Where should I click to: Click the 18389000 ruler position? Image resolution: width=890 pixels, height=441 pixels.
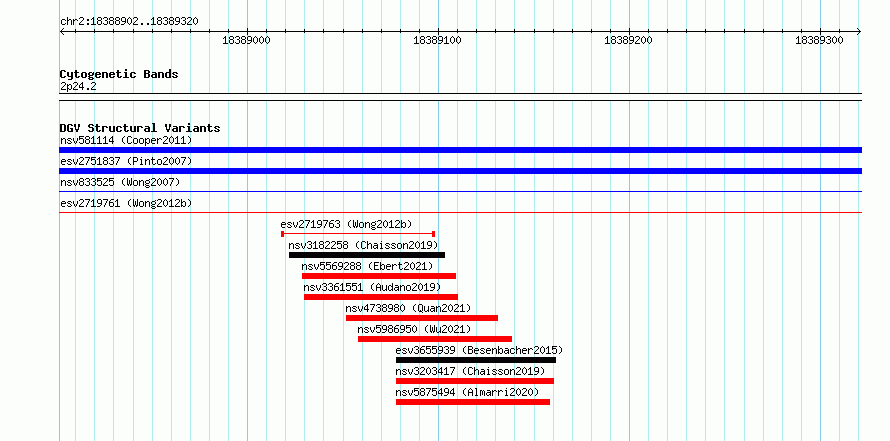[246, 40]
